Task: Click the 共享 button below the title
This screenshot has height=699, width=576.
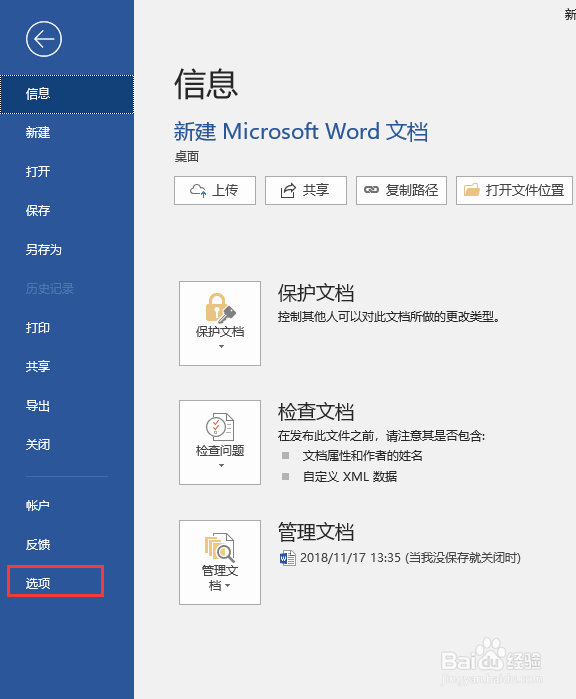Action: (306, 190)
